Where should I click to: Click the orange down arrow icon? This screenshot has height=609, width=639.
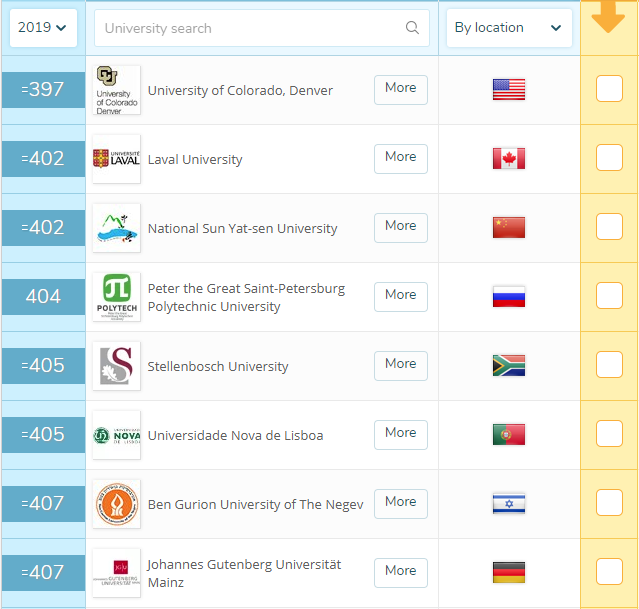[x=608, y=17]
